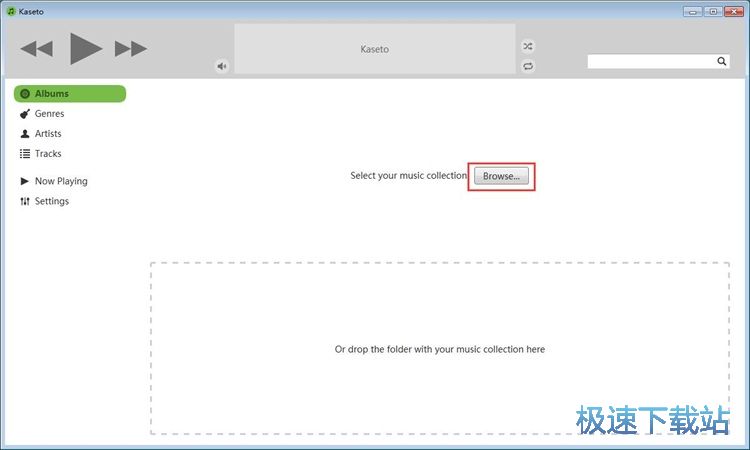Mute audio with the speaker icon

point(221,66)
